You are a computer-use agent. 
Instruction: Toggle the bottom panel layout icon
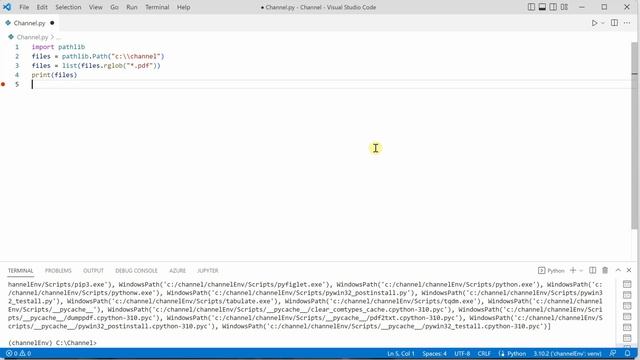pyautogui.click(x=542, y=7)
